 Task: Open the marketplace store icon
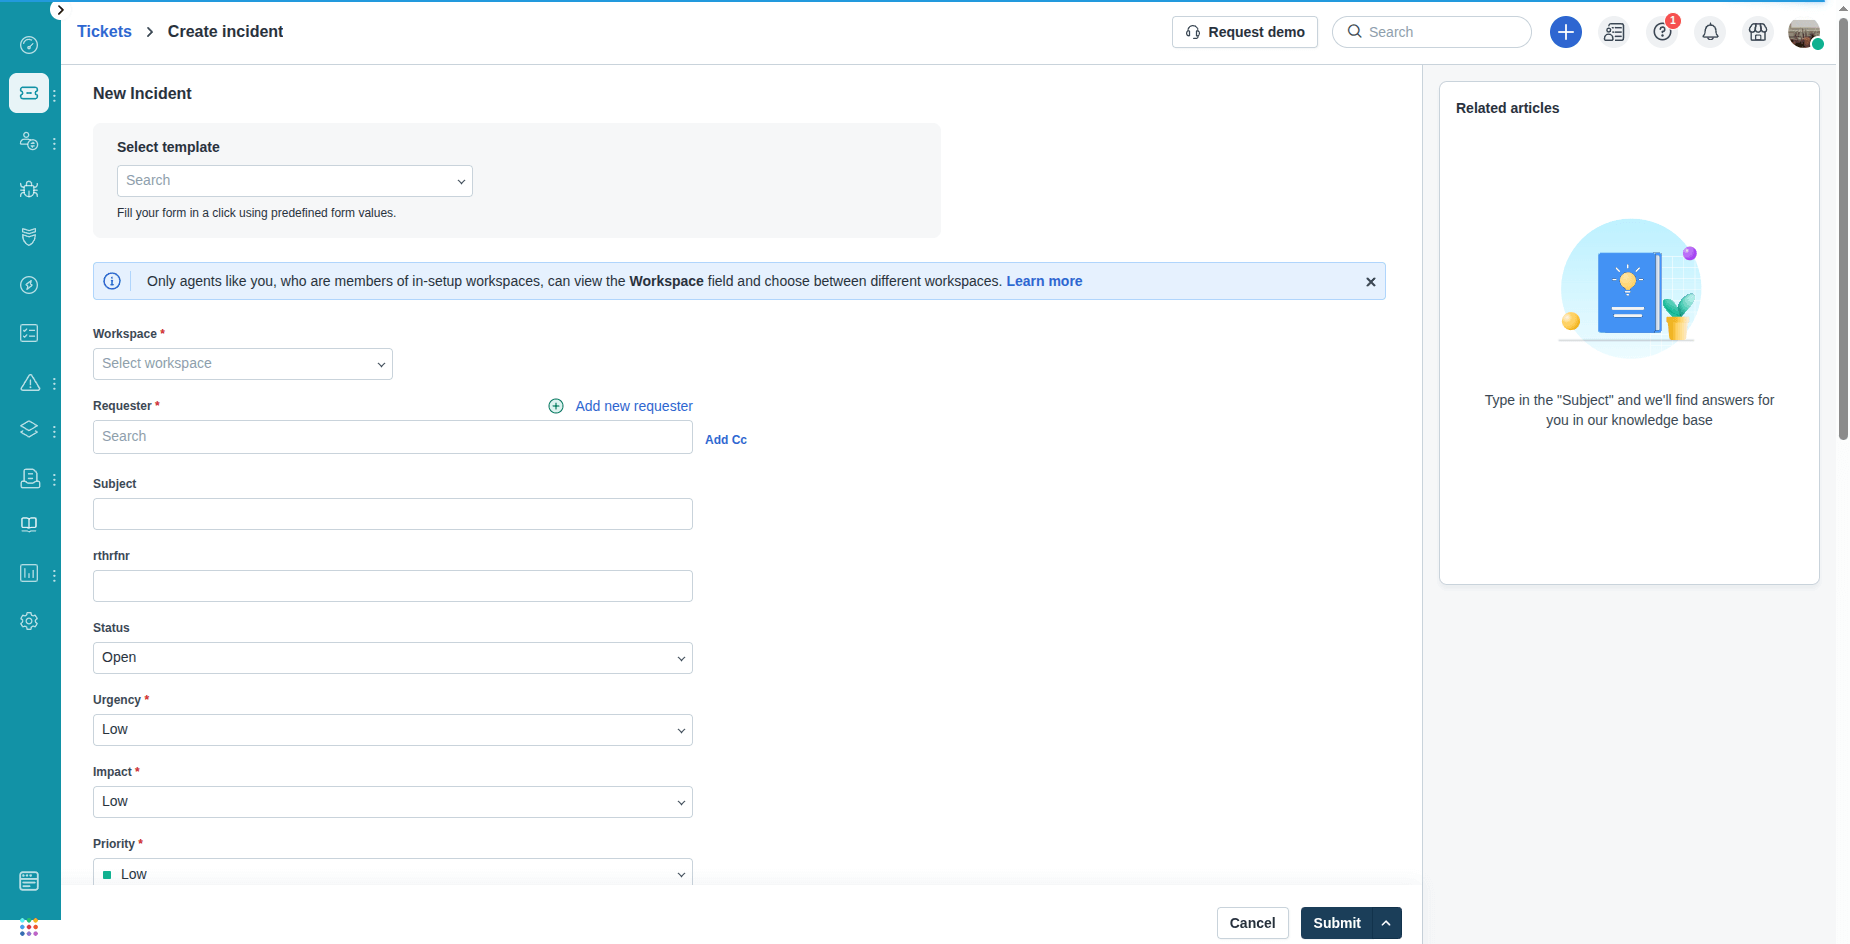tap(1757, 32)
